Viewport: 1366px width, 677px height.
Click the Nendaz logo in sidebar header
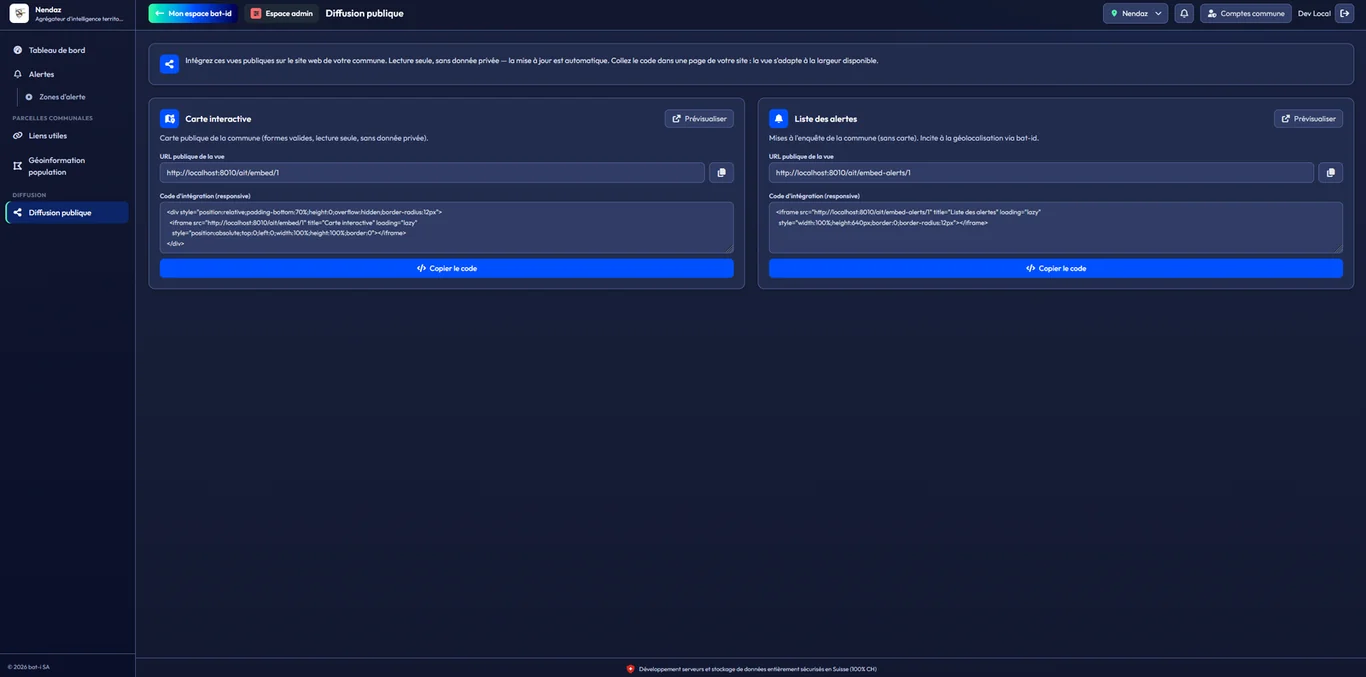click(19, 13)
